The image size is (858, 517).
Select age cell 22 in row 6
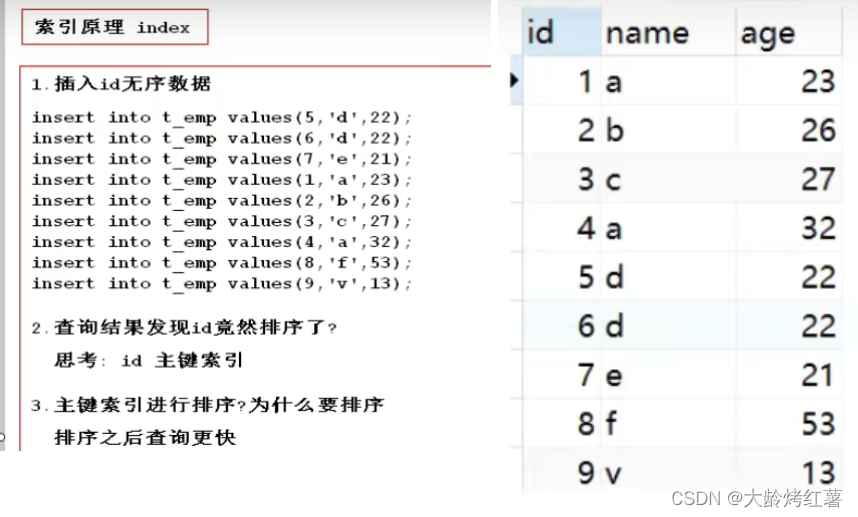(789, 326)
